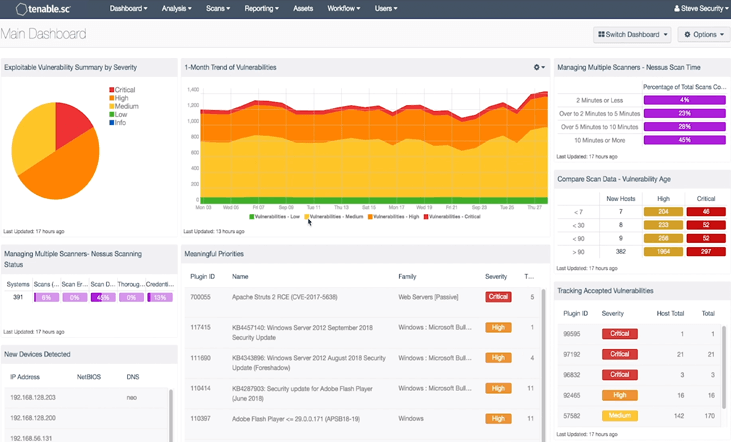The width and height of the screenshot is (731, 442).
Task: Open the Dashboard menu
Action: [x=128, y=8]
